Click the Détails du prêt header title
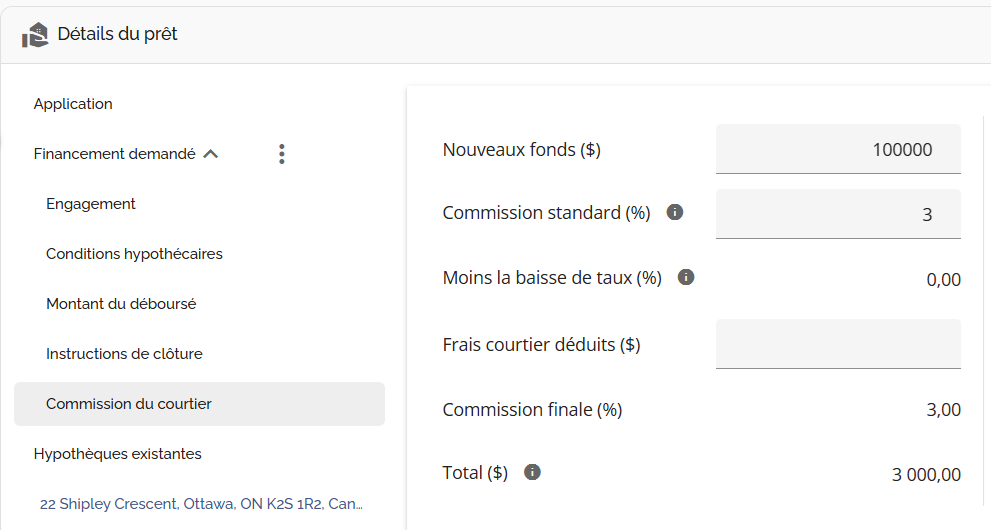This screenshot has height=530, width=991. 118,34
